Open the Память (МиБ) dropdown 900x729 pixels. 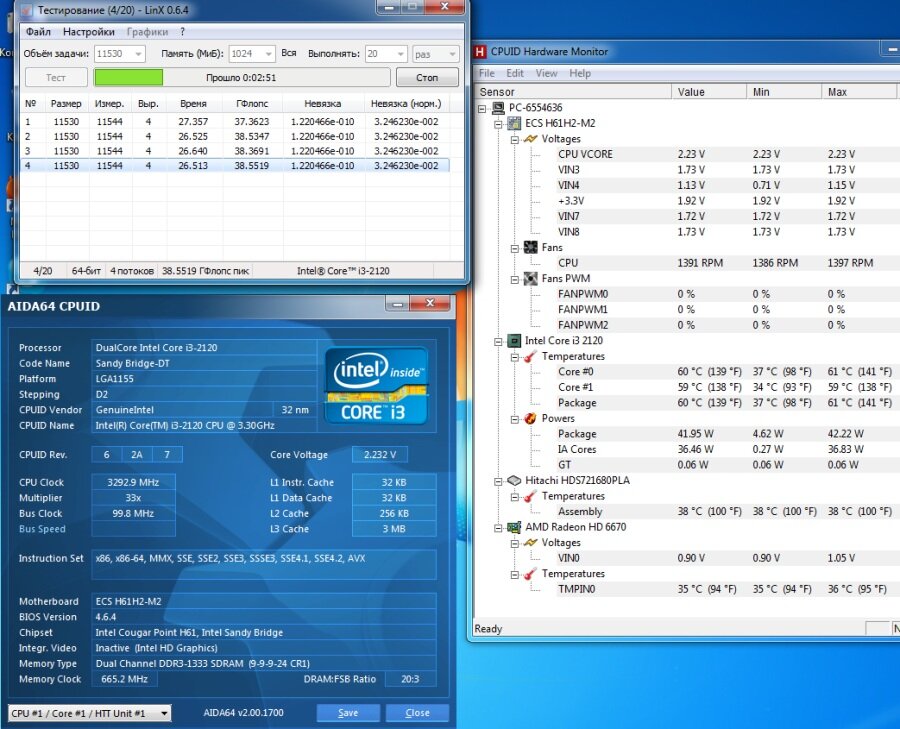[x=268, y=54]
